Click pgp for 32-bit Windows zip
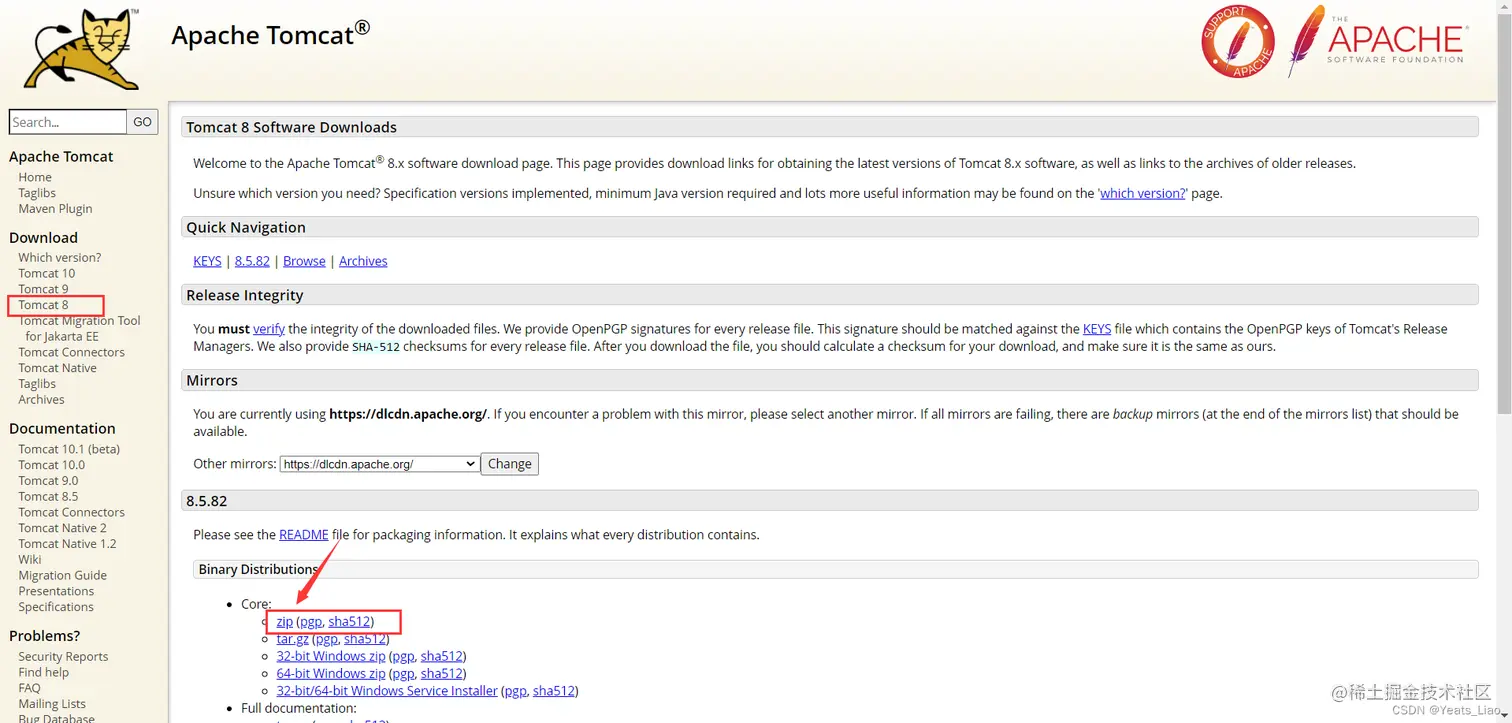 403,656
